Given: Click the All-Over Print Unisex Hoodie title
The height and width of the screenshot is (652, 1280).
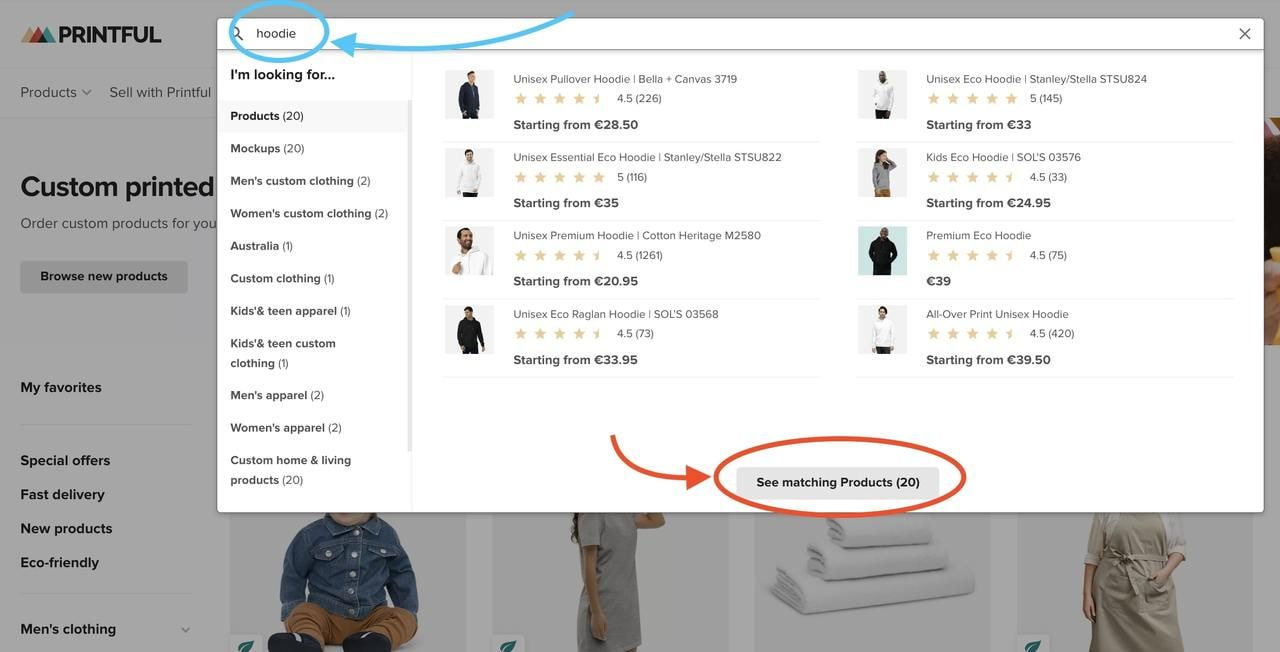Looking at the screenshot, I should pyautogui.click(x=997, y=314).
